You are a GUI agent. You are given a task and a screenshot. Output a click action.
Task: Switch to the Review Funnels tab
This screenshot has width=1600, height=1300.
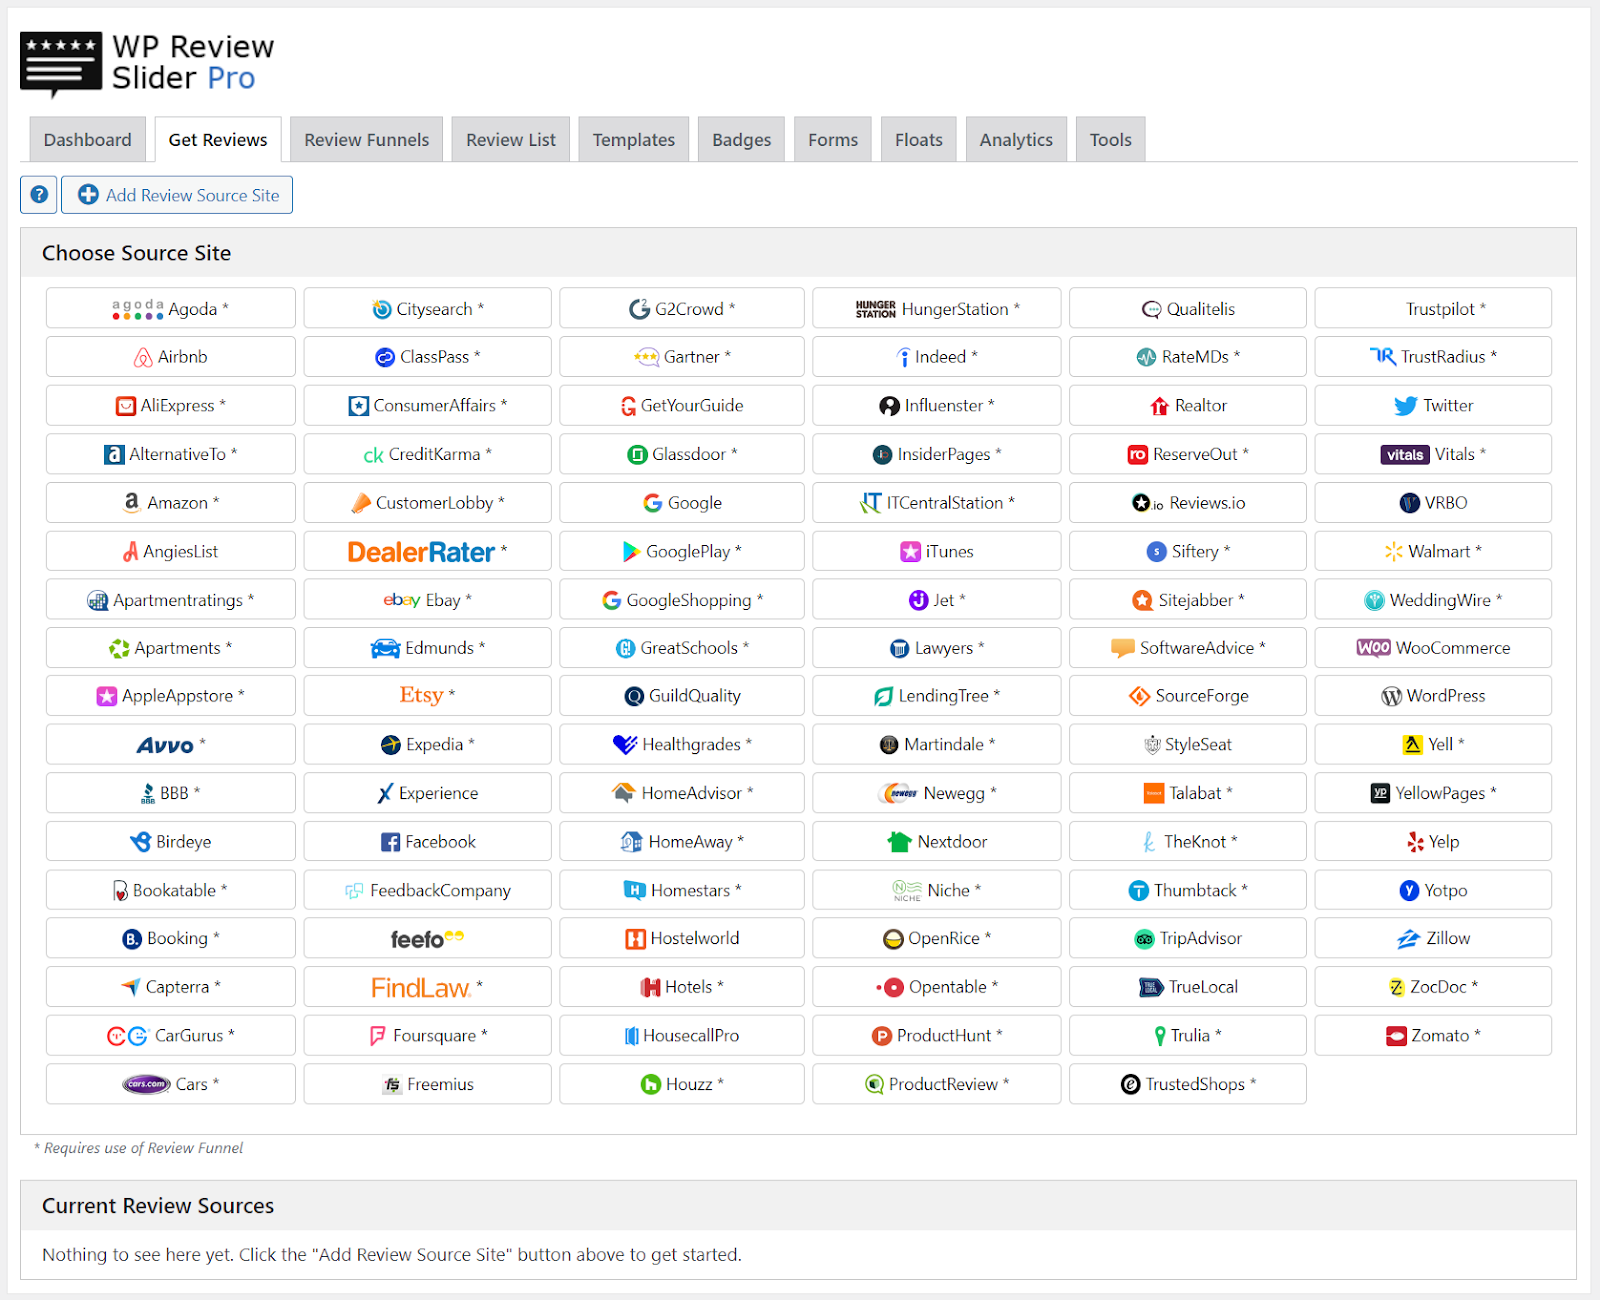pyautogui.click(x=367, y=139)
